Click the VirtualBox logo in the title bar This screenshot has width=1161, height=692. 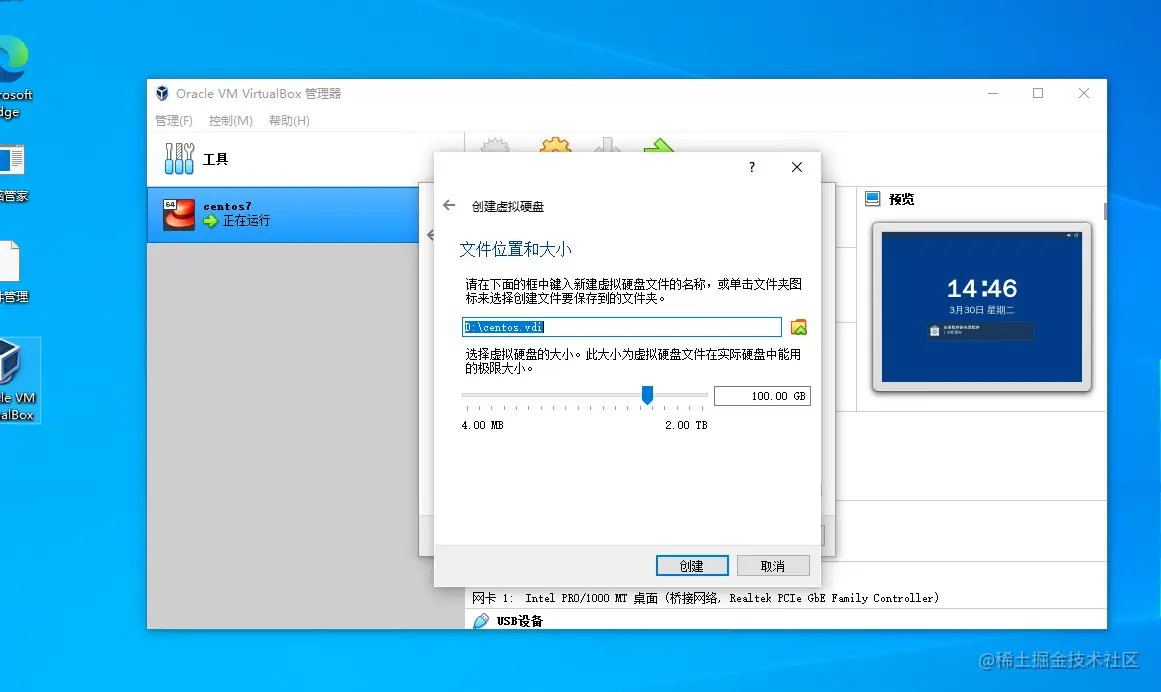(162, 93)
